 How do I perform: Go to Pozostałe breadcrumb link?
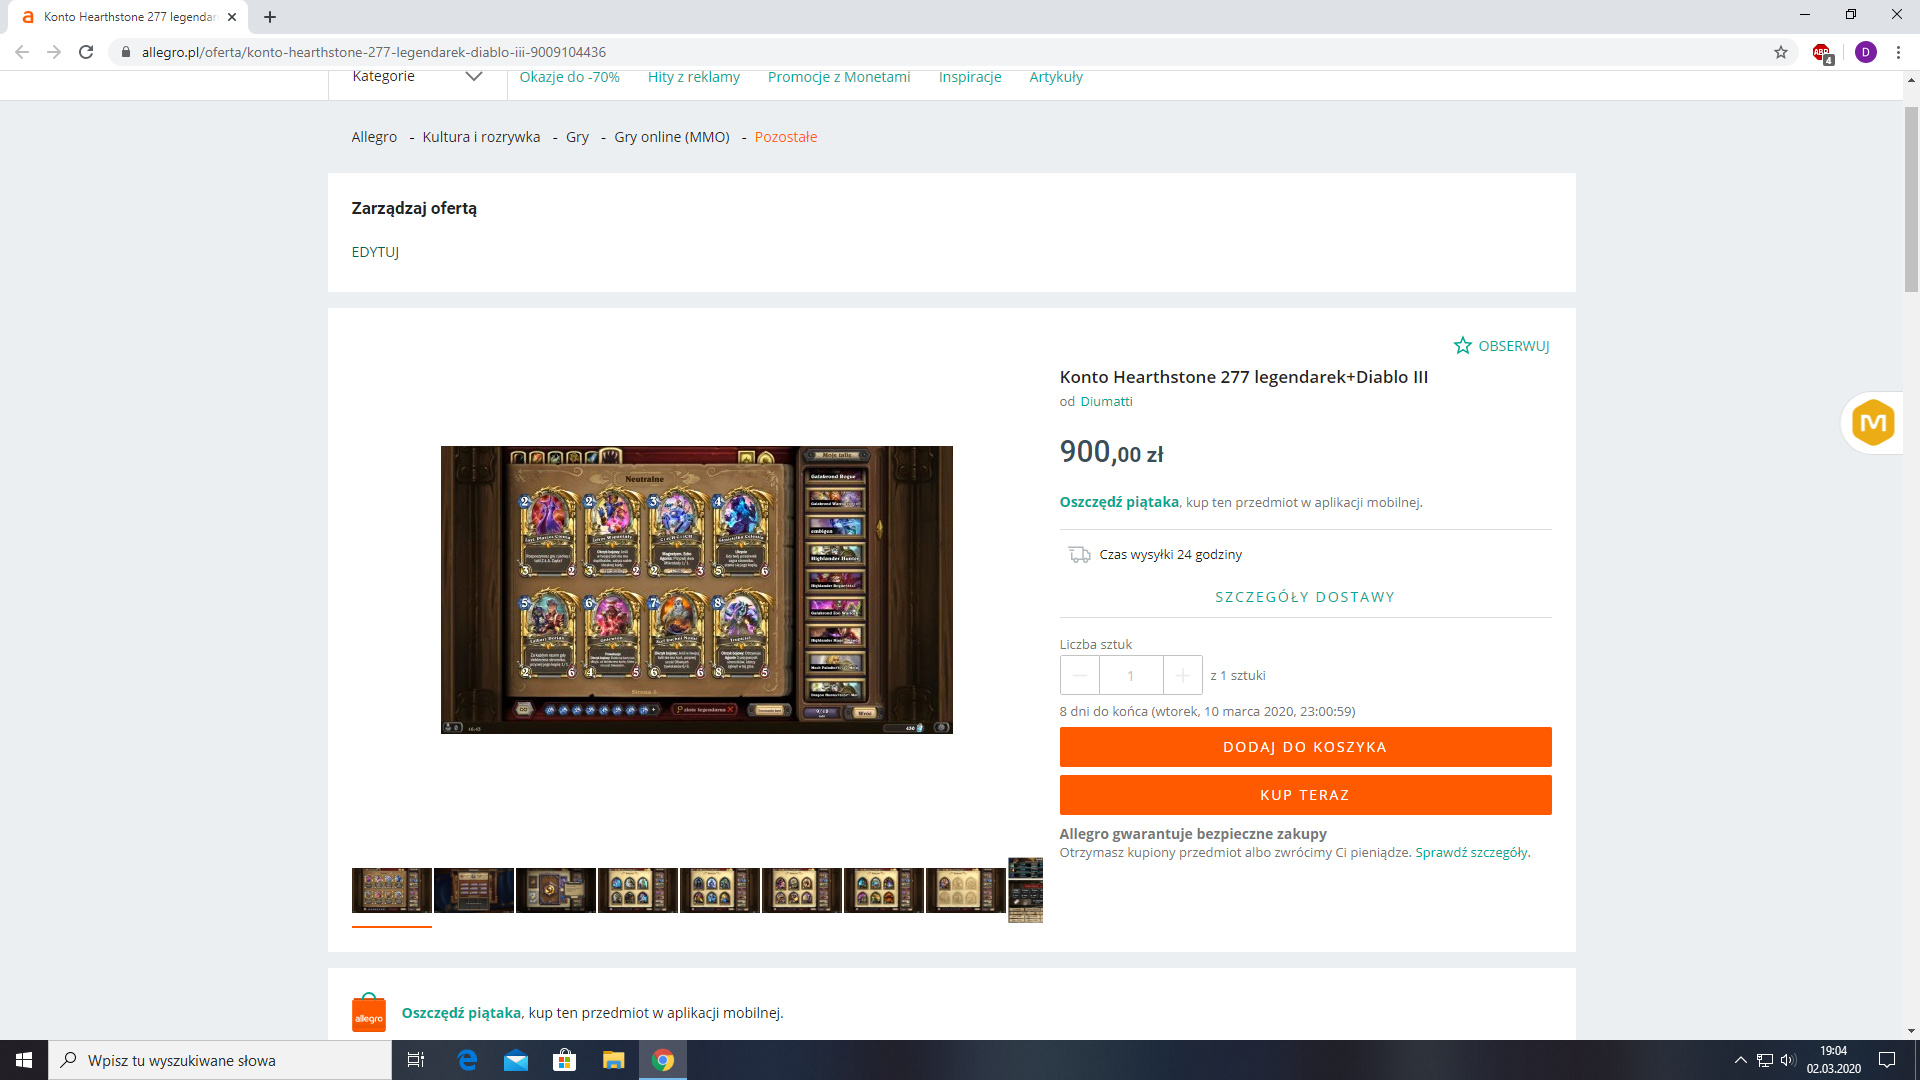[786, 137]
